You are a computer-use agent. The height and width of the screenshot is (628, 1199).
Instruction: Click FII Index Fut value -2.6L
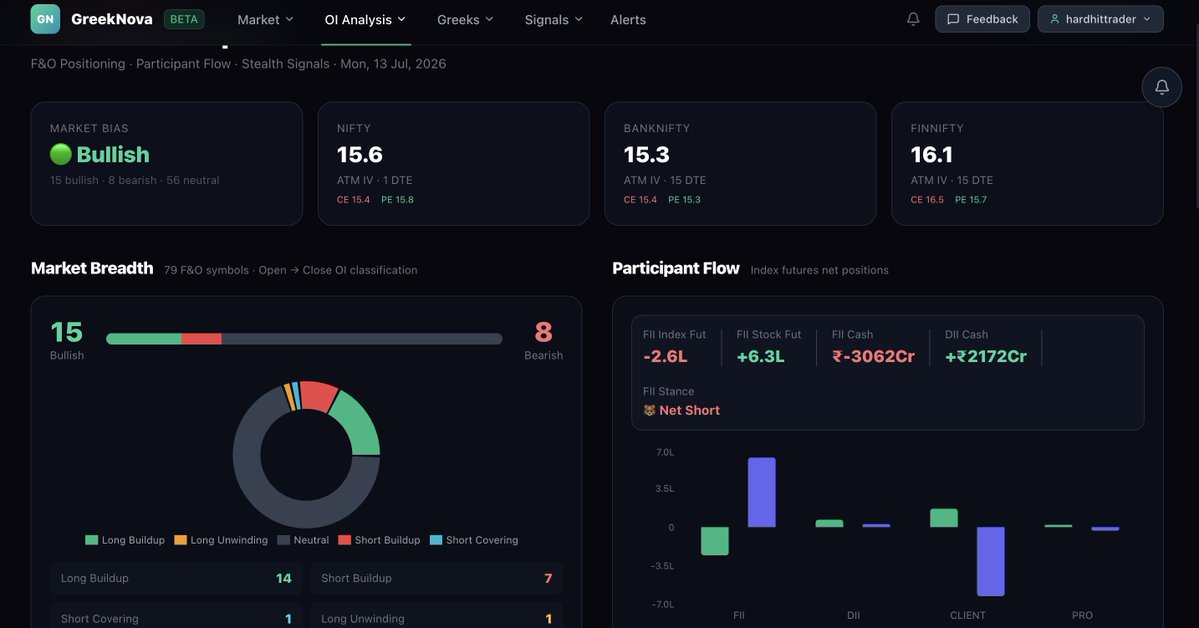click(x=665, y=356)
